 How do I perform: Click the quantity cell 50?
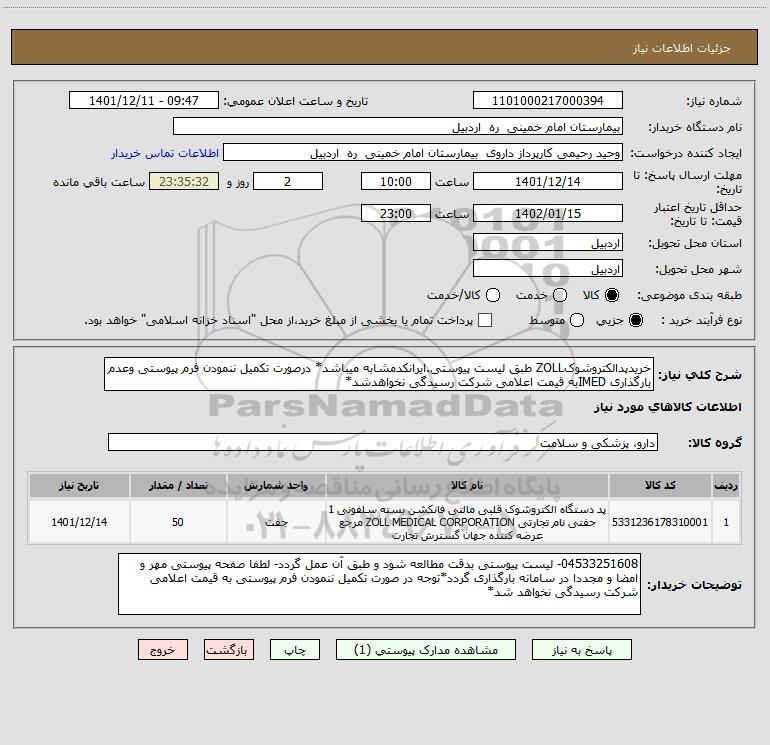[x=178, y=522]
